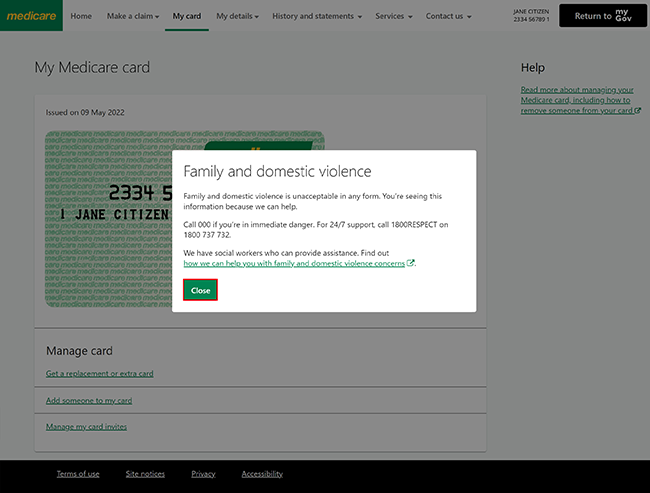Open Site notices in footer
Viewport: 650px width, 493px height.
tap(145, 474)
